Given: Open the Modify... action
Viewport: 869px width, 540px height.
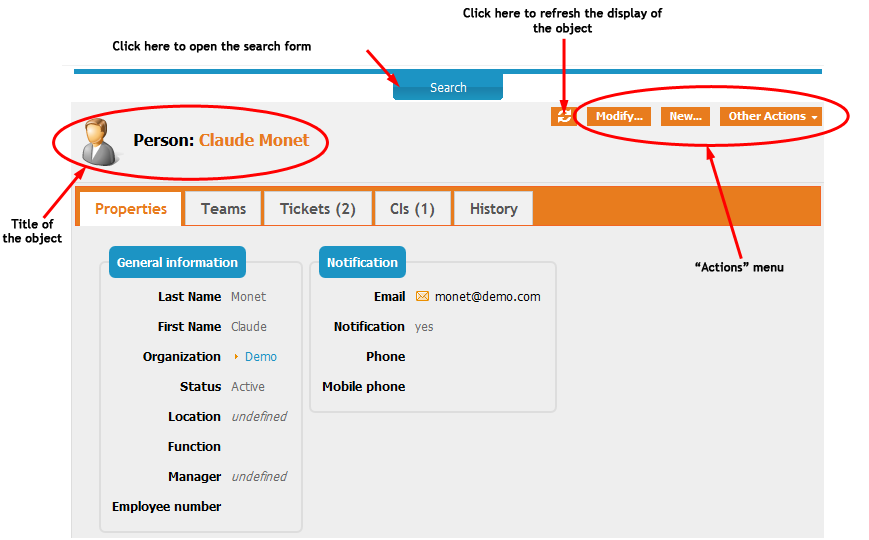Looking at the screenshot, I should tap(619, 117).
